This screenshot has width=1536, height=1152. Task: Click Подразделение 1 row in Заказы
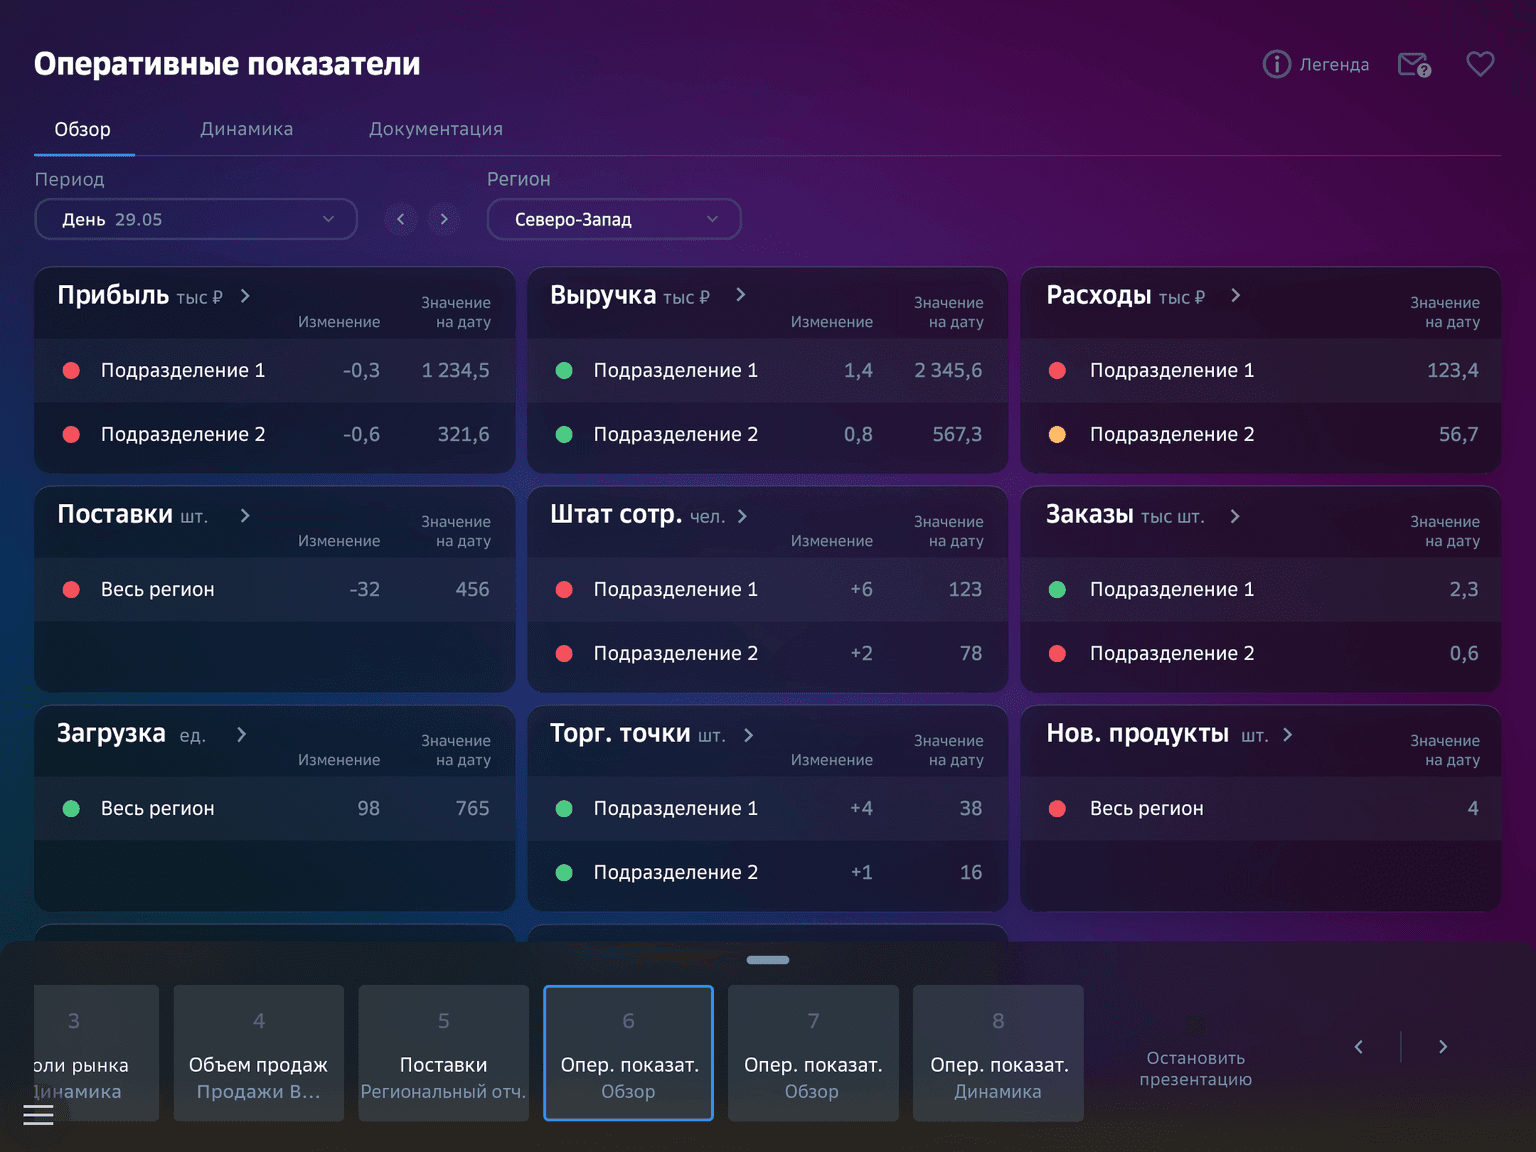pos(1261,589)
